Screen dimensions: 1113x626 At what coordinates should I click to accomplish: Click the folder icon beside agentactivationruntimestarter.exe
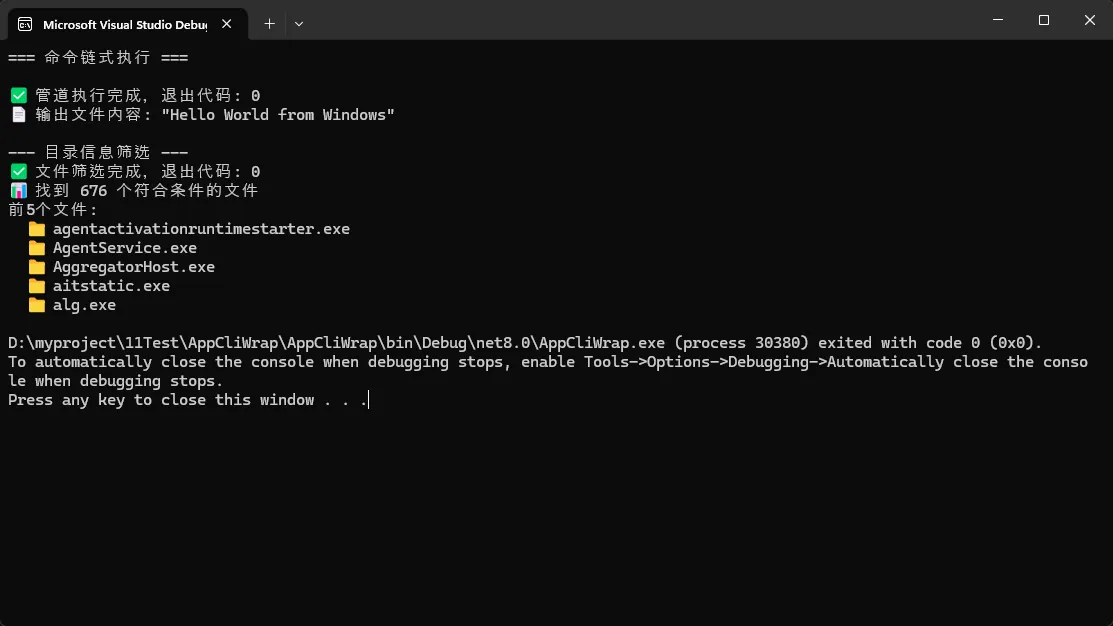[x=37, y=229]
